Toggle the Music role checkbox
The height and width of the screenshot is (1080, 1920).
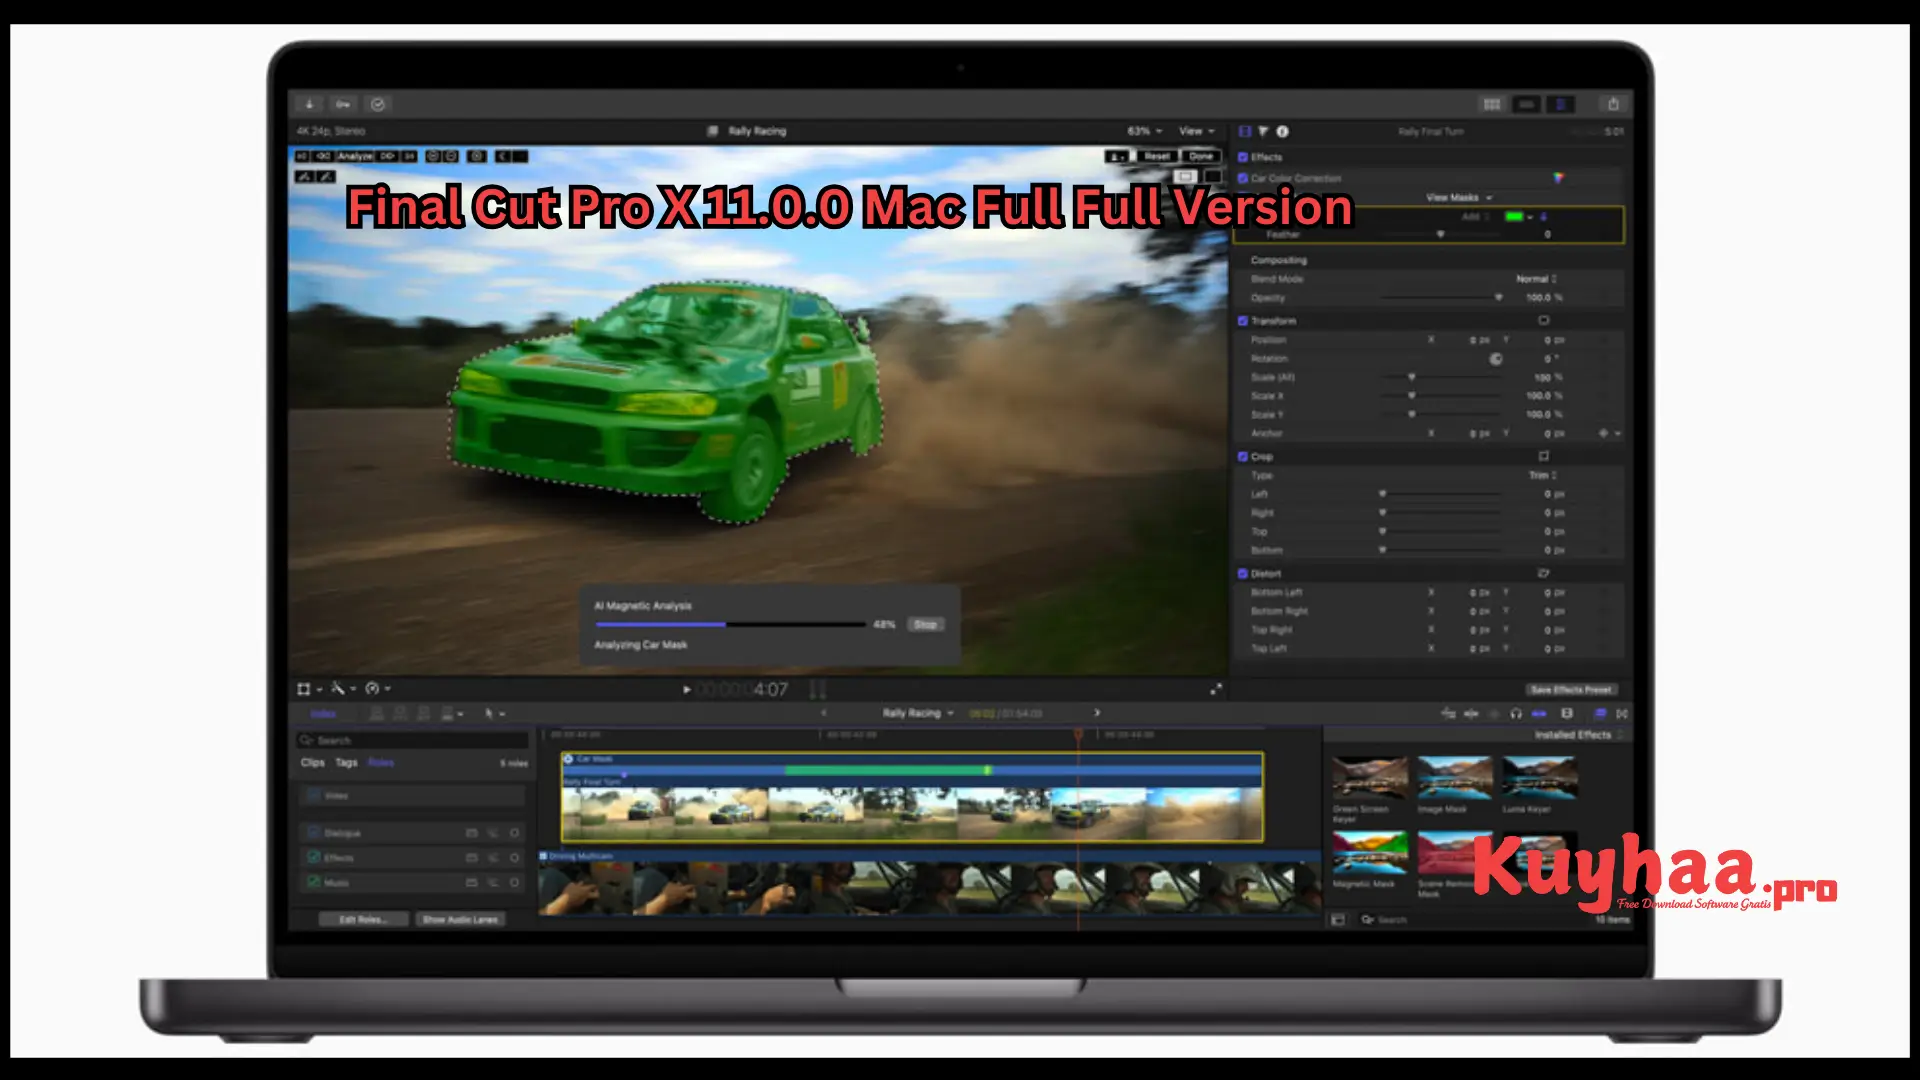point(314,882)
